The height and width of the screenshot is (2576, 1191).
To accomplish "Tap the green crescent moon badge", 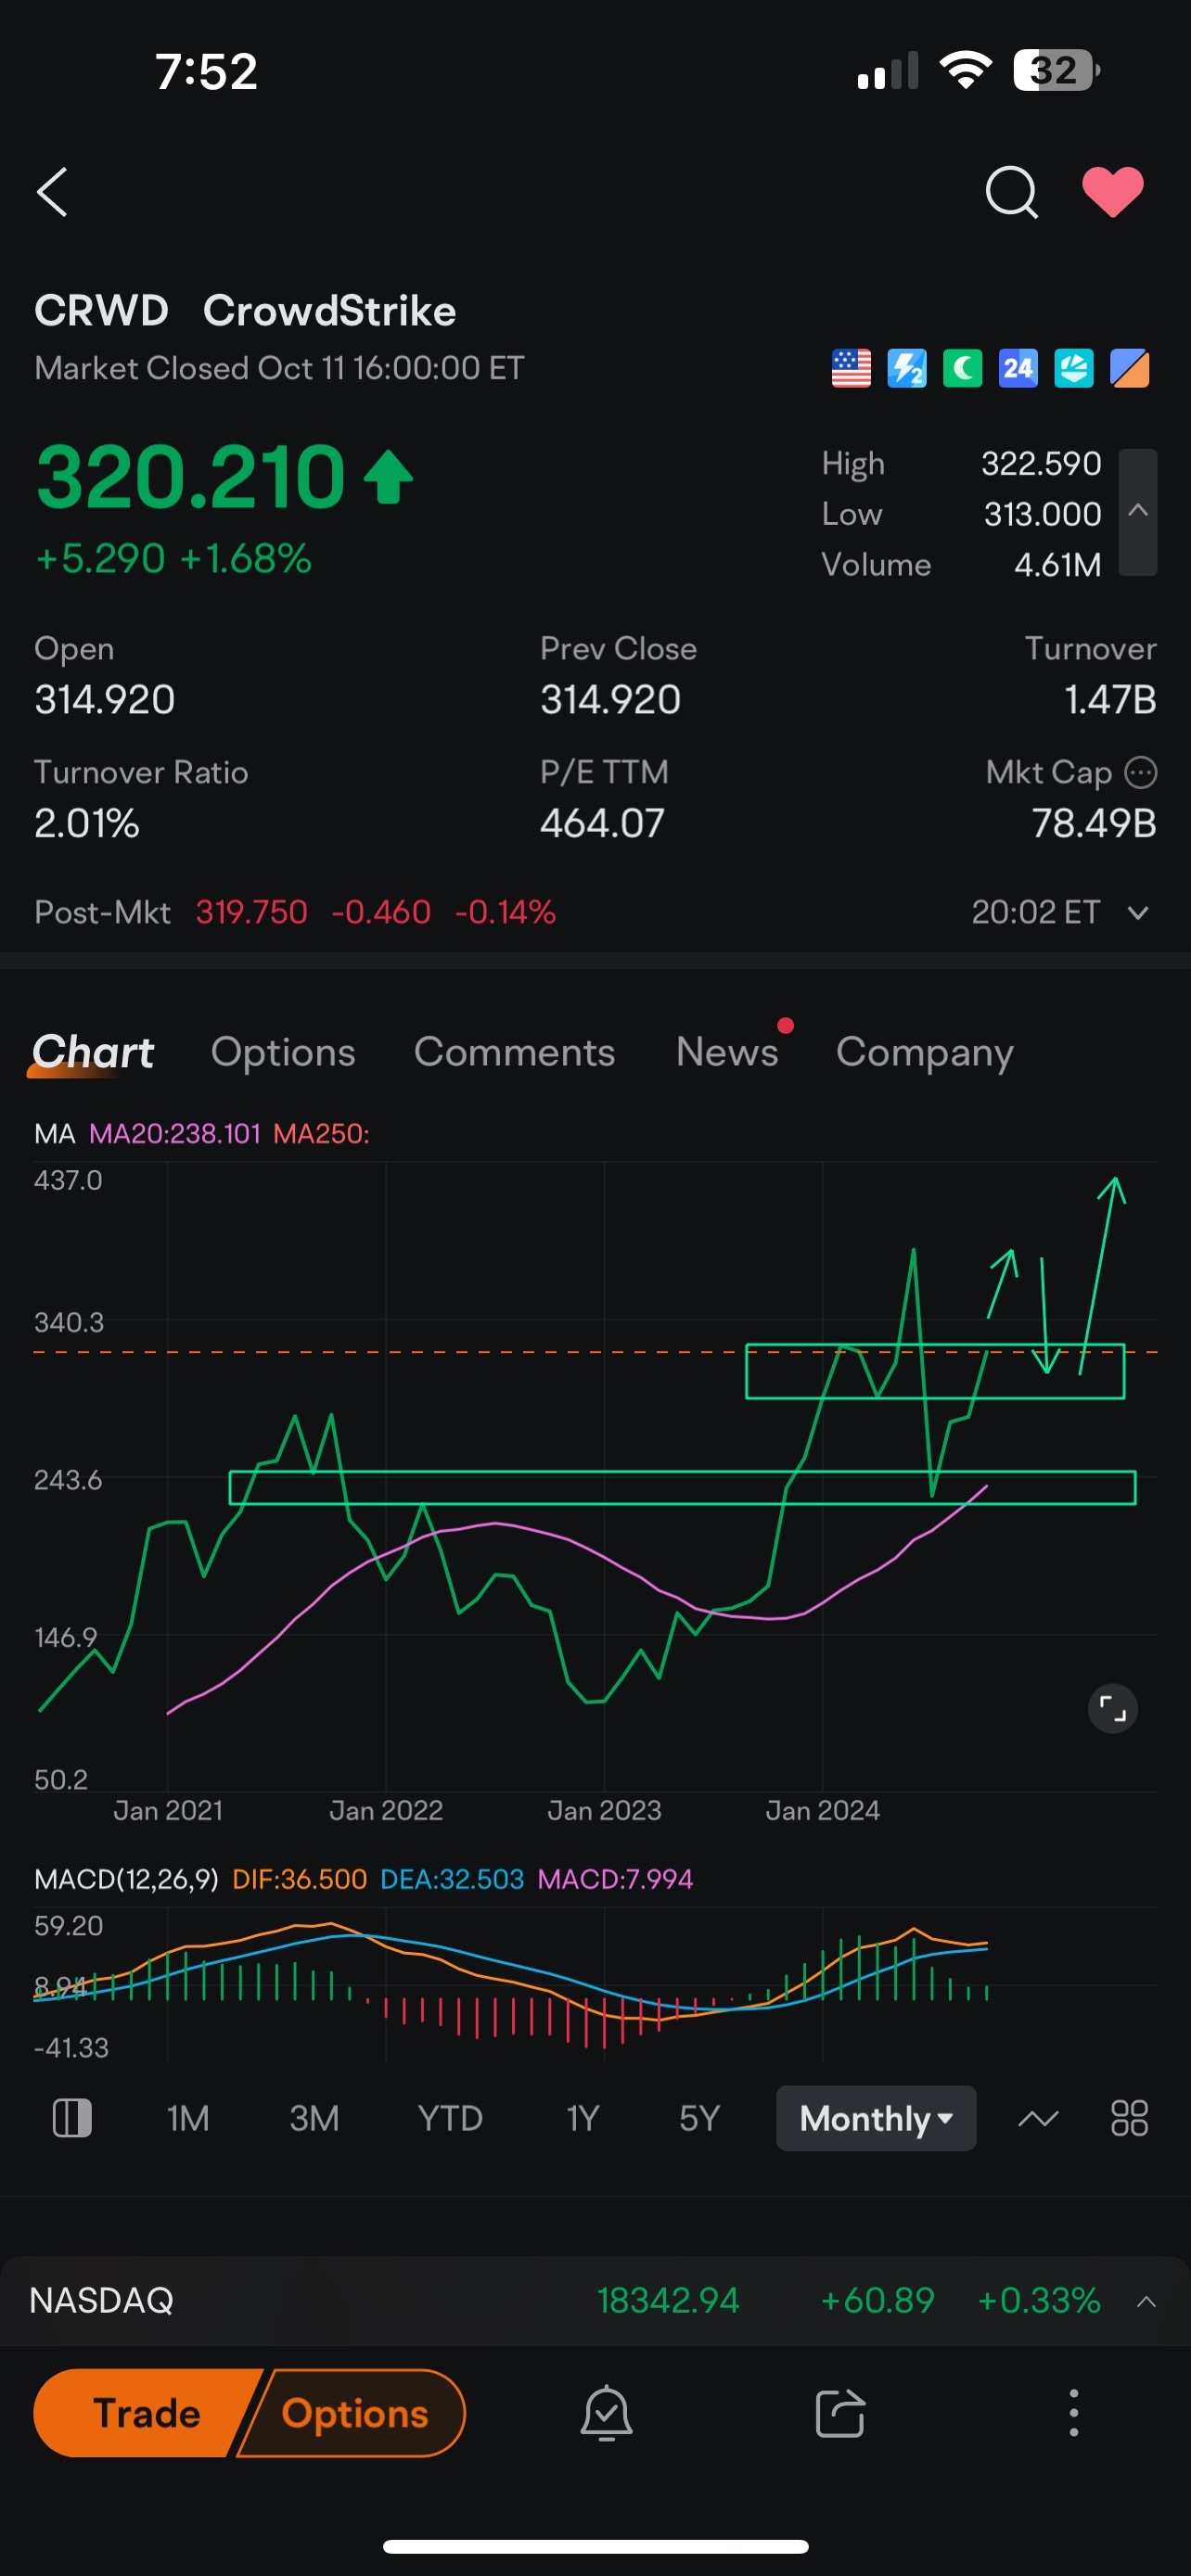I will click(x=962, y=368).
